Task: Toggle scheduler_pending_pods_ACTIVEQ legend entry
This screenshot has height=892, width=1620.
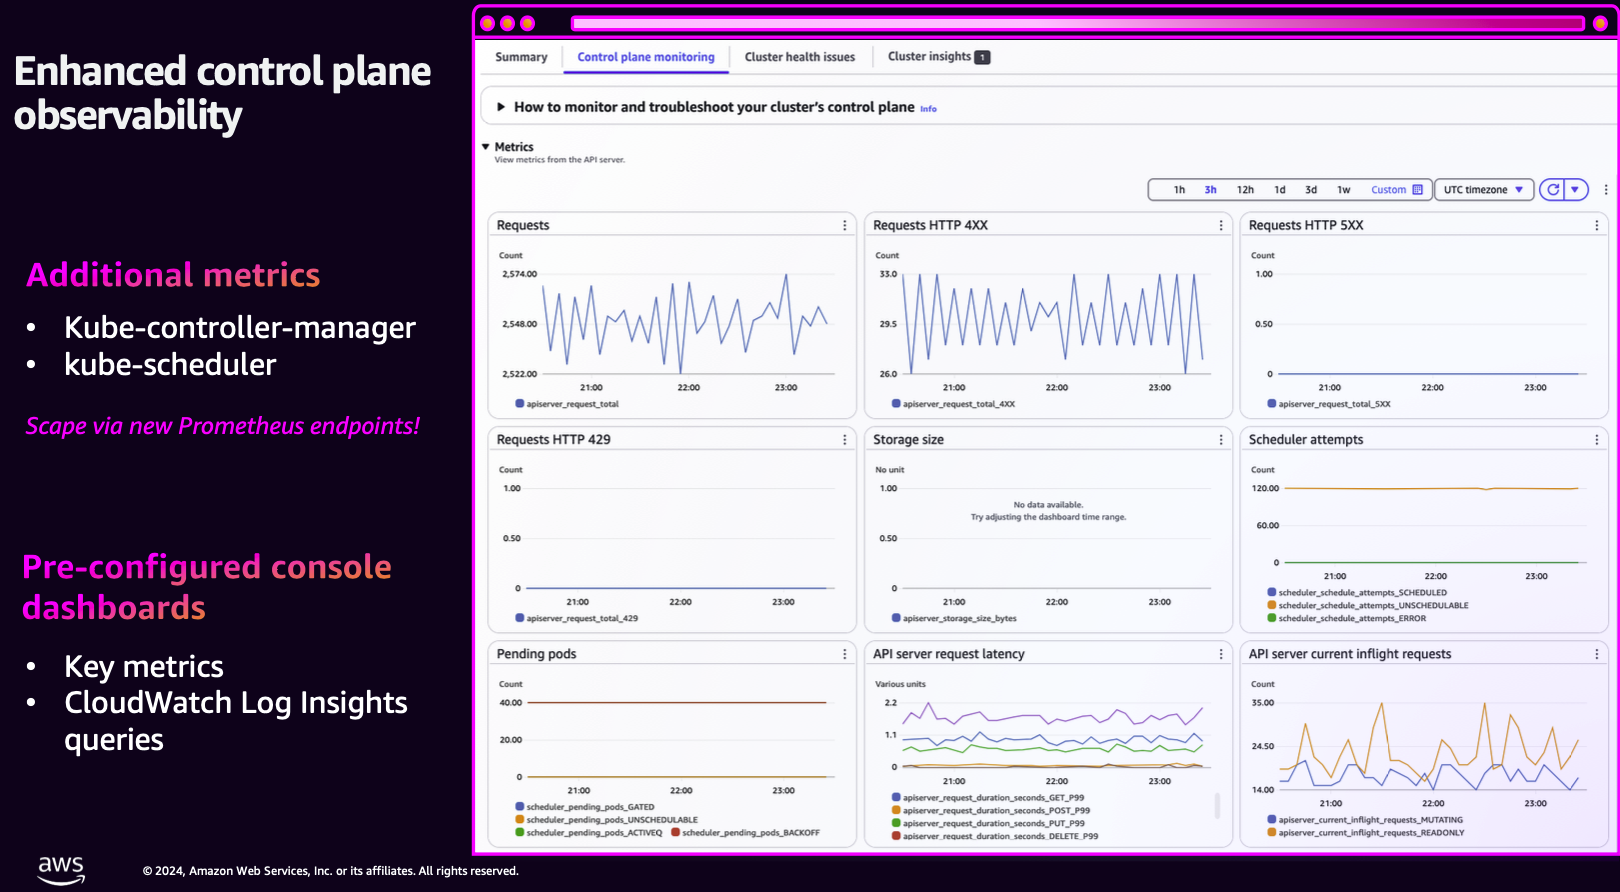Action: [x=588, y=833]
